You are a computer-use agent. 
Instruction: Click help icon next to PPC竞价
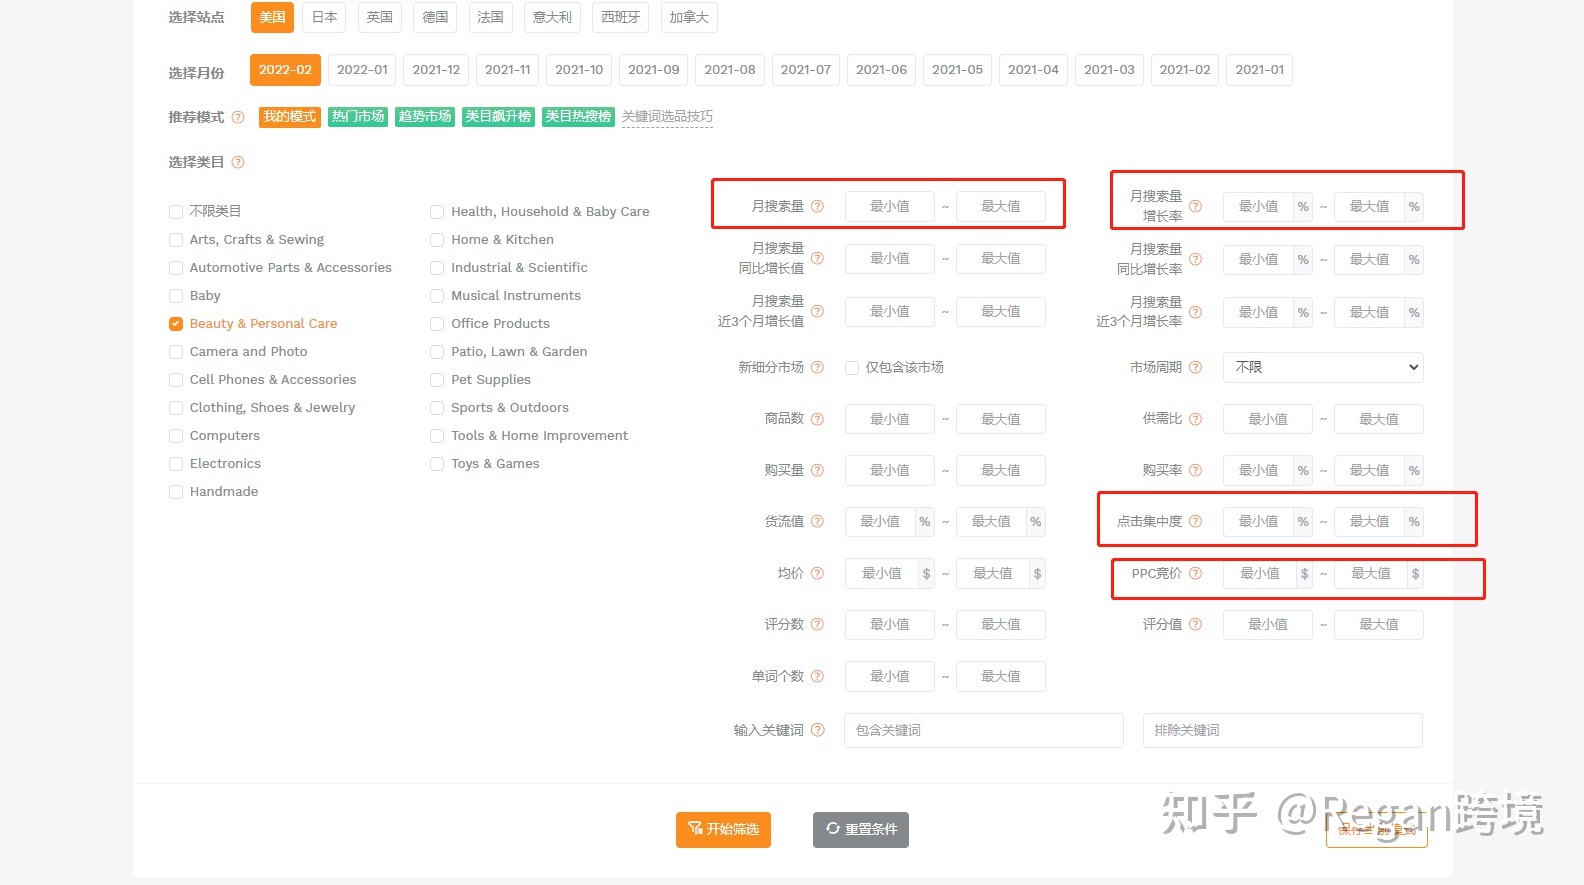point(1195,573)
